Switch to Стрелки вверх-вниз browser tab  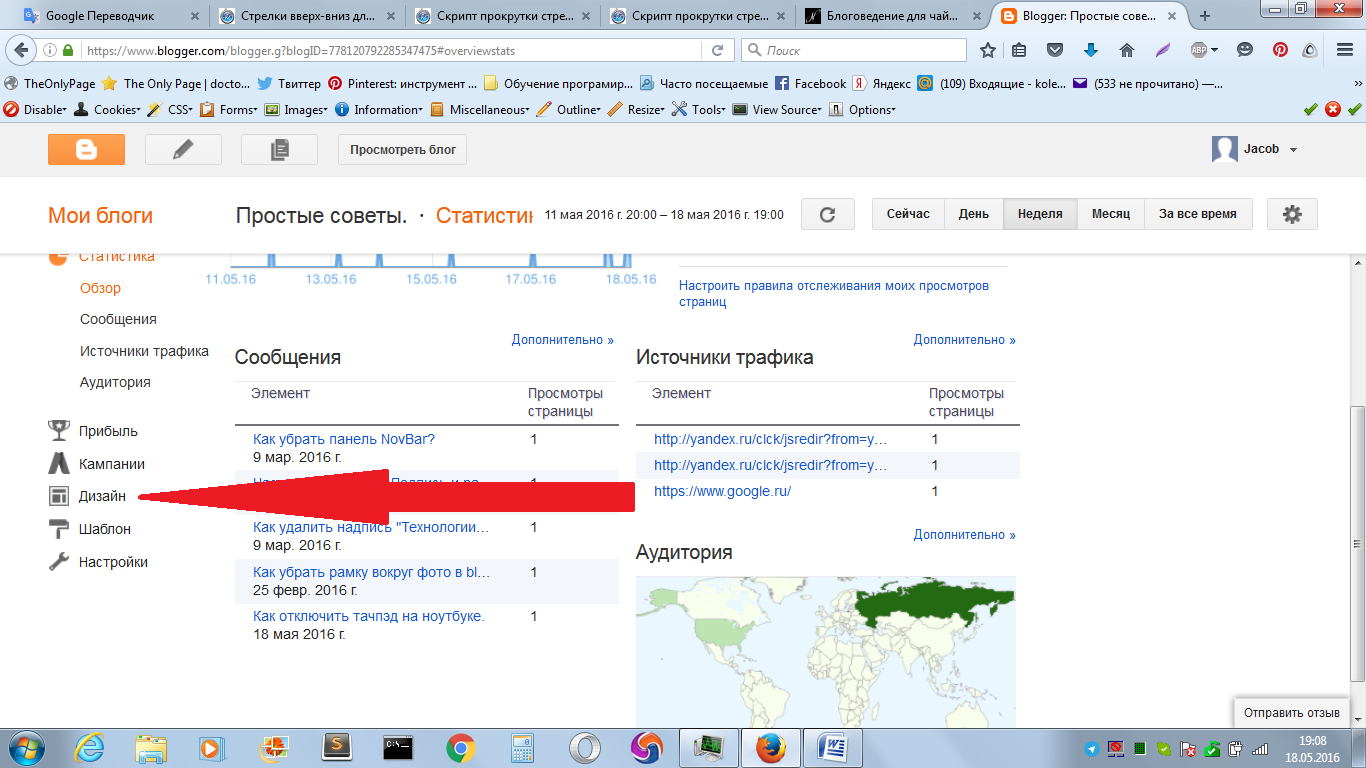pyautogui.click(x=307, y=16)
